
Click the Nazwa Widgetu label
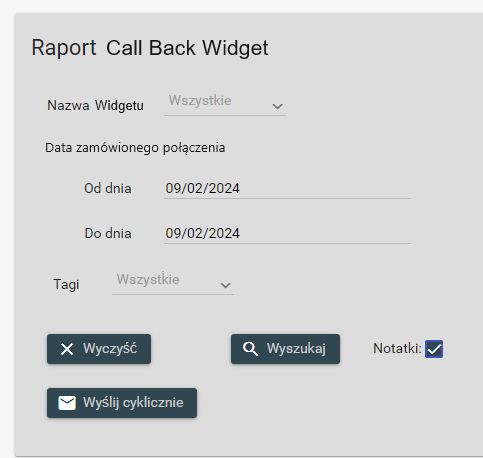pyautogui.click(x=95, y=106)
